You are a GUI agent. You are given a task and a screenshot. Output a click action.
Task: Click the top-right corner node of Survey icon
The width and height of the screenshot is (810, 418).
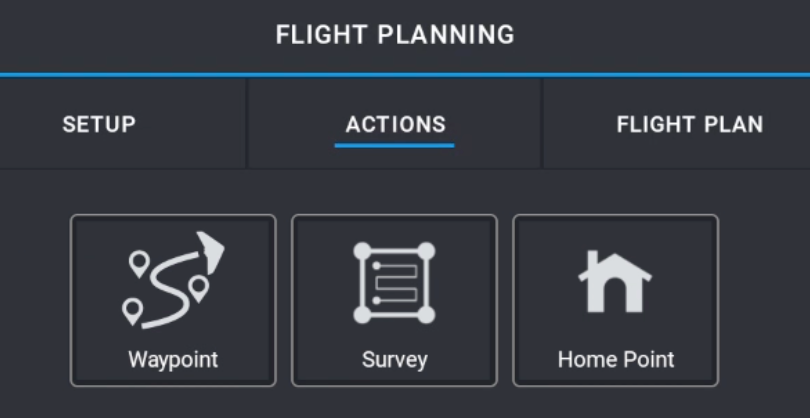tap(426, 251)
